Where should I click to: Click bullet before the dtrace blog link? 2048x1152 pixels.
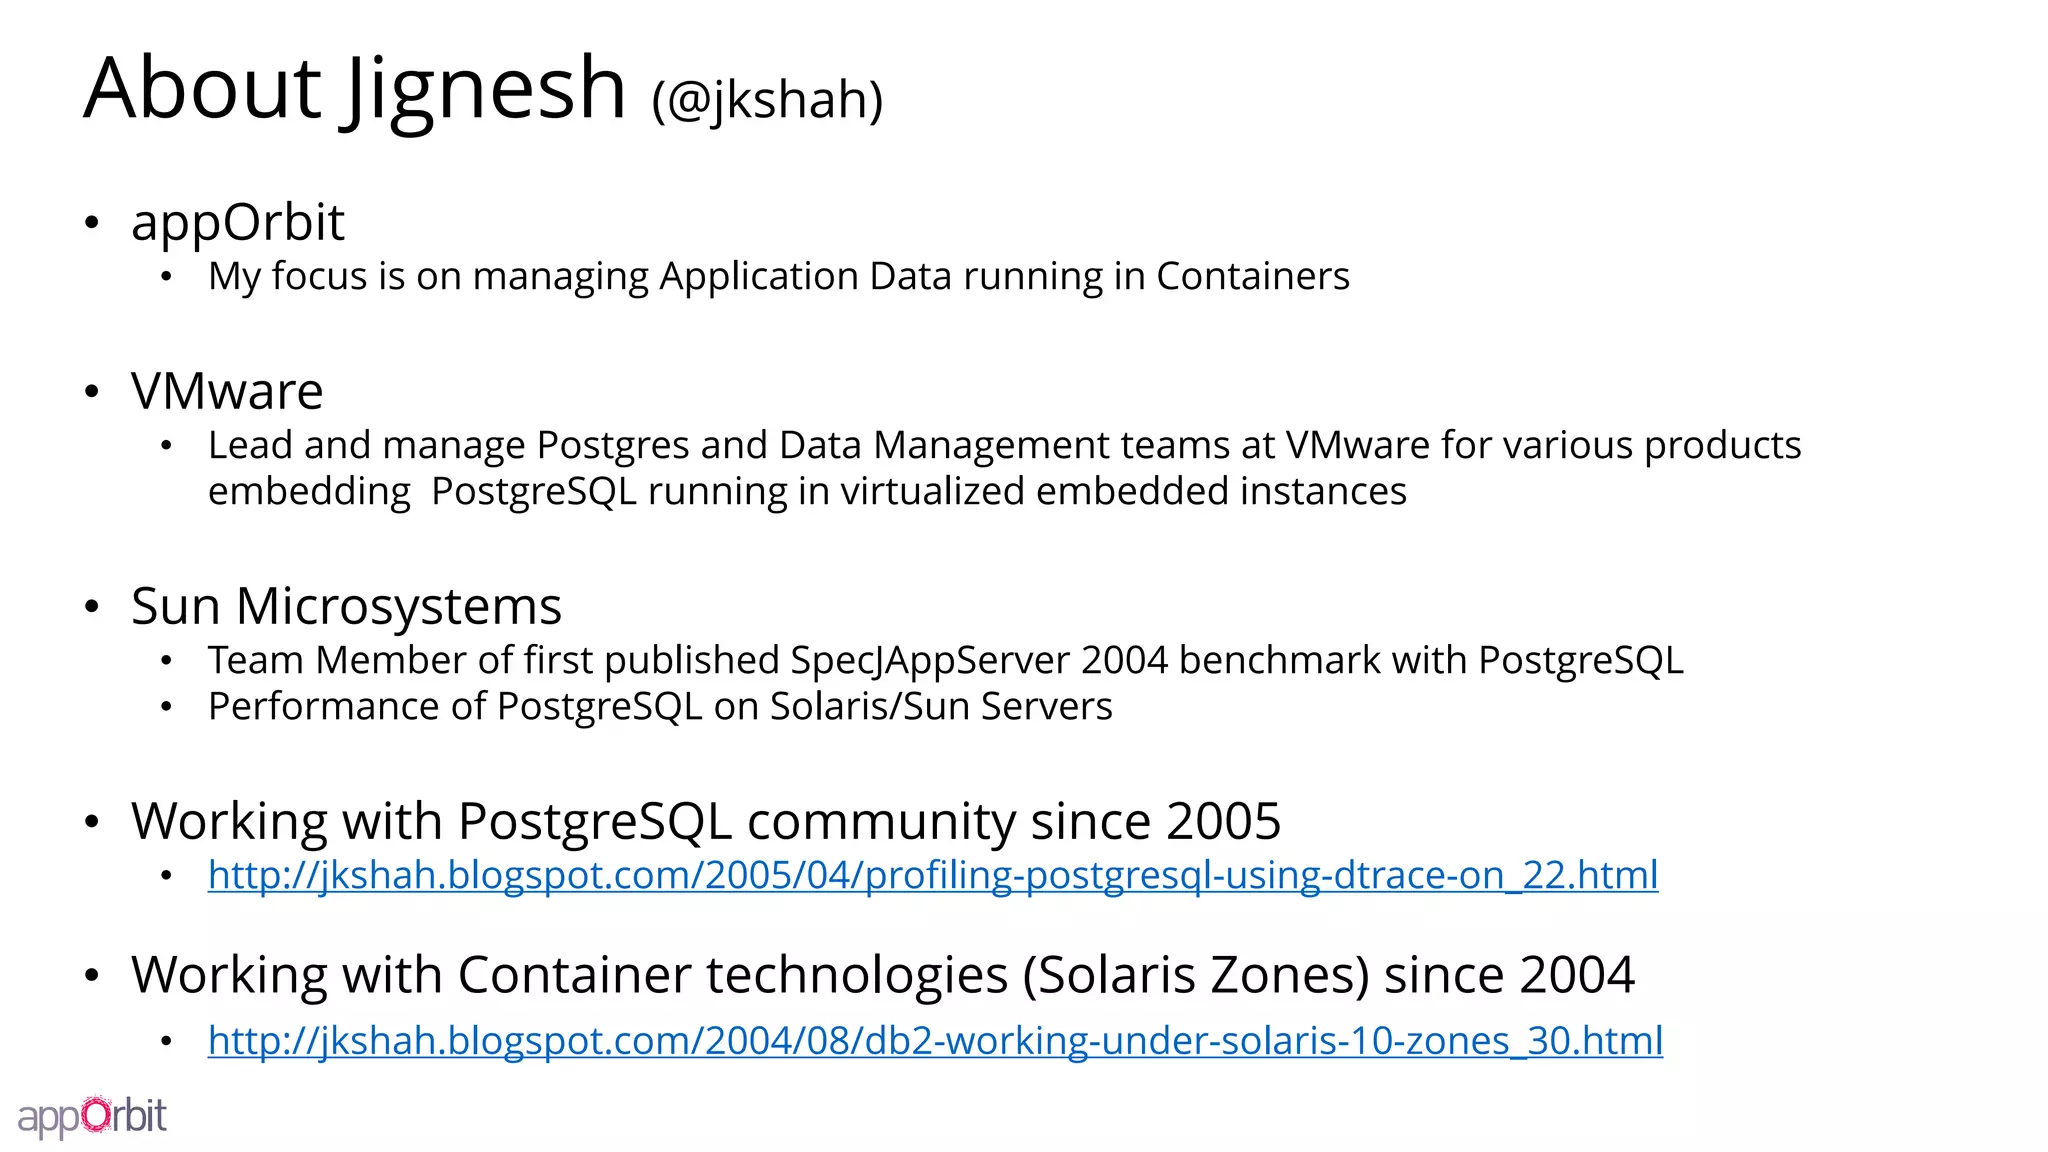pyautogui.click(x=167, y=876)
